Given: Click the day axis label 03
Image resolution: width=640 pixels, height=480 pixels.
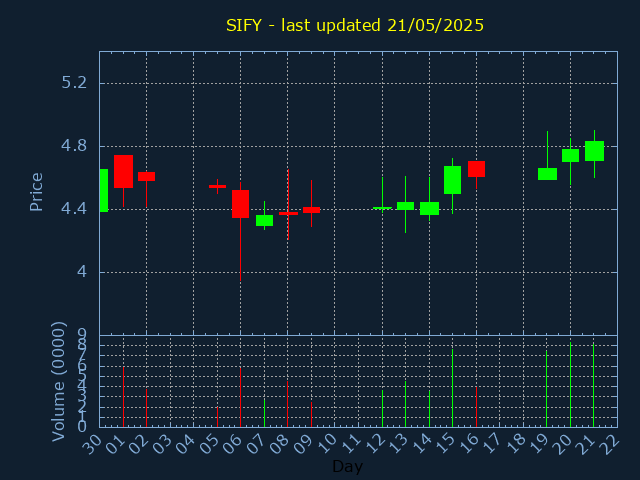Looking at the screenshot, I should tap(162, 443).
